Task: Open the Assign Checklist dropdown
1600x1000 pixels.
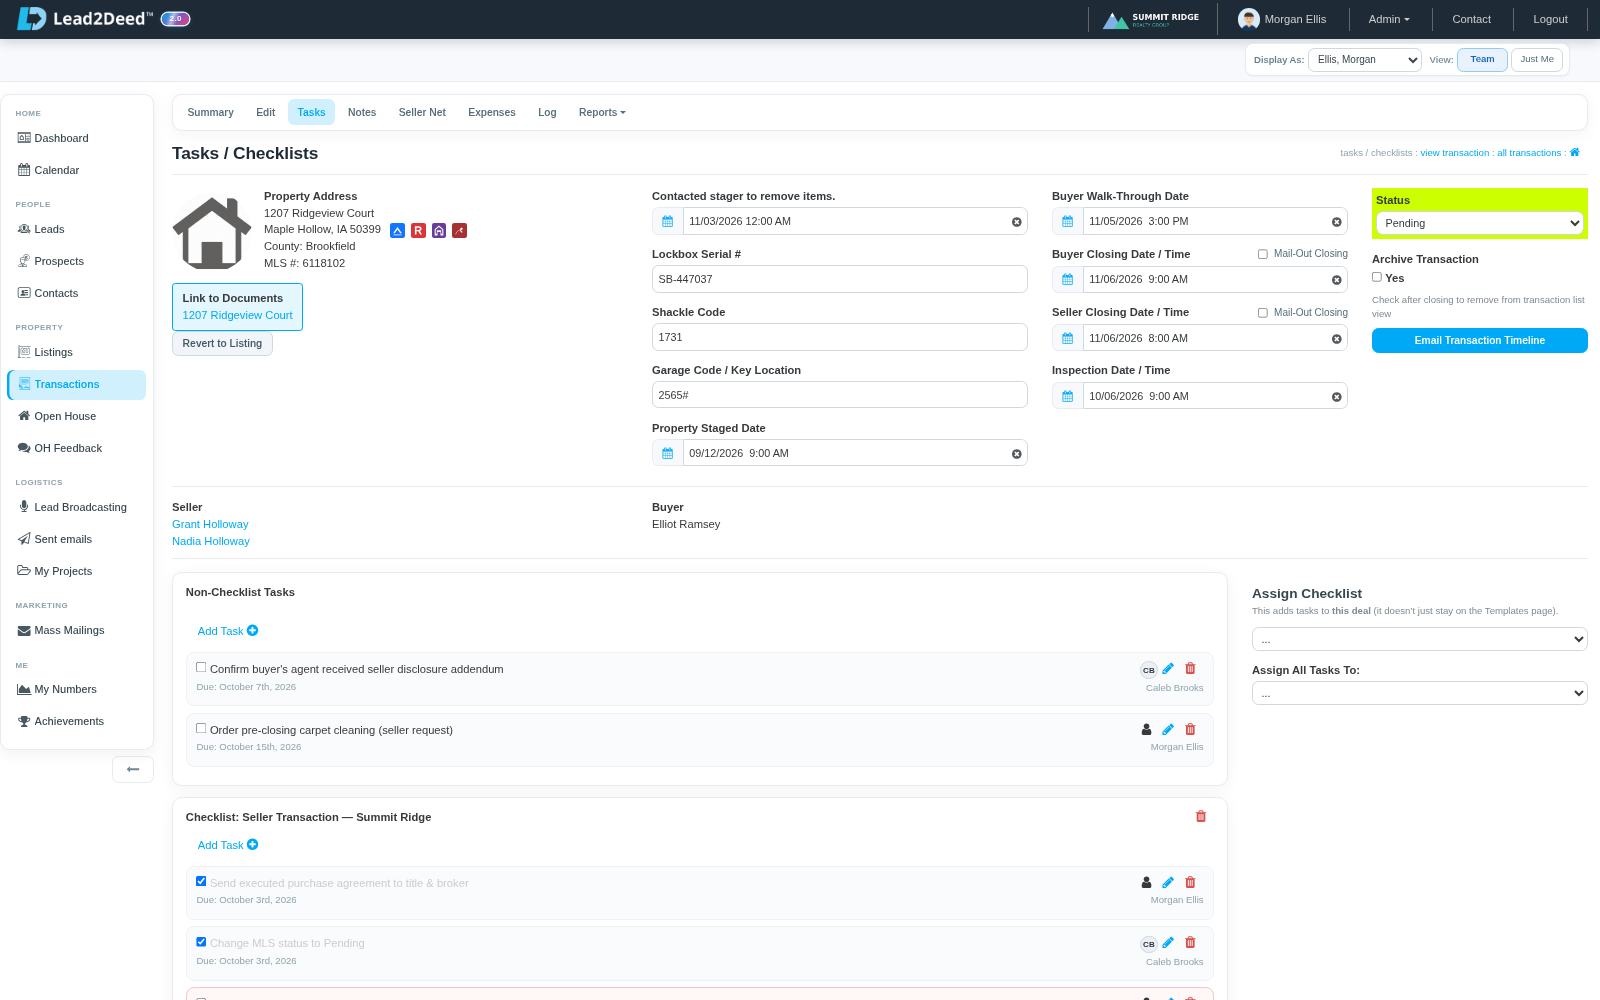Action: tap(1419, 639)
